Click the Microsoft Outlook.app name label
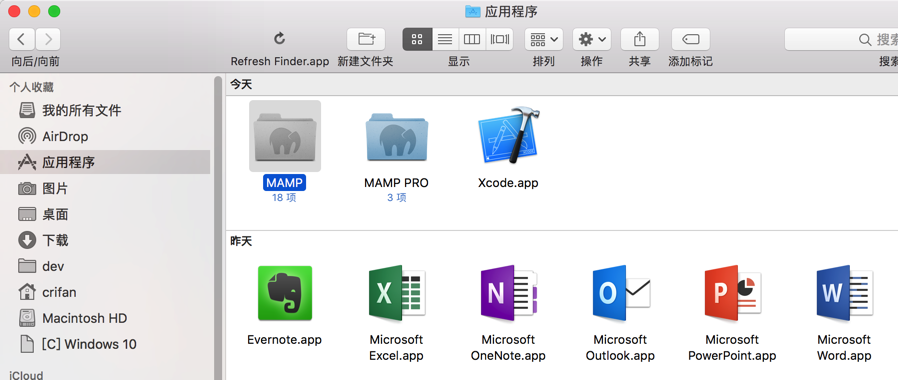This screenshot has width=898, height=380. (x=620, y=347)
